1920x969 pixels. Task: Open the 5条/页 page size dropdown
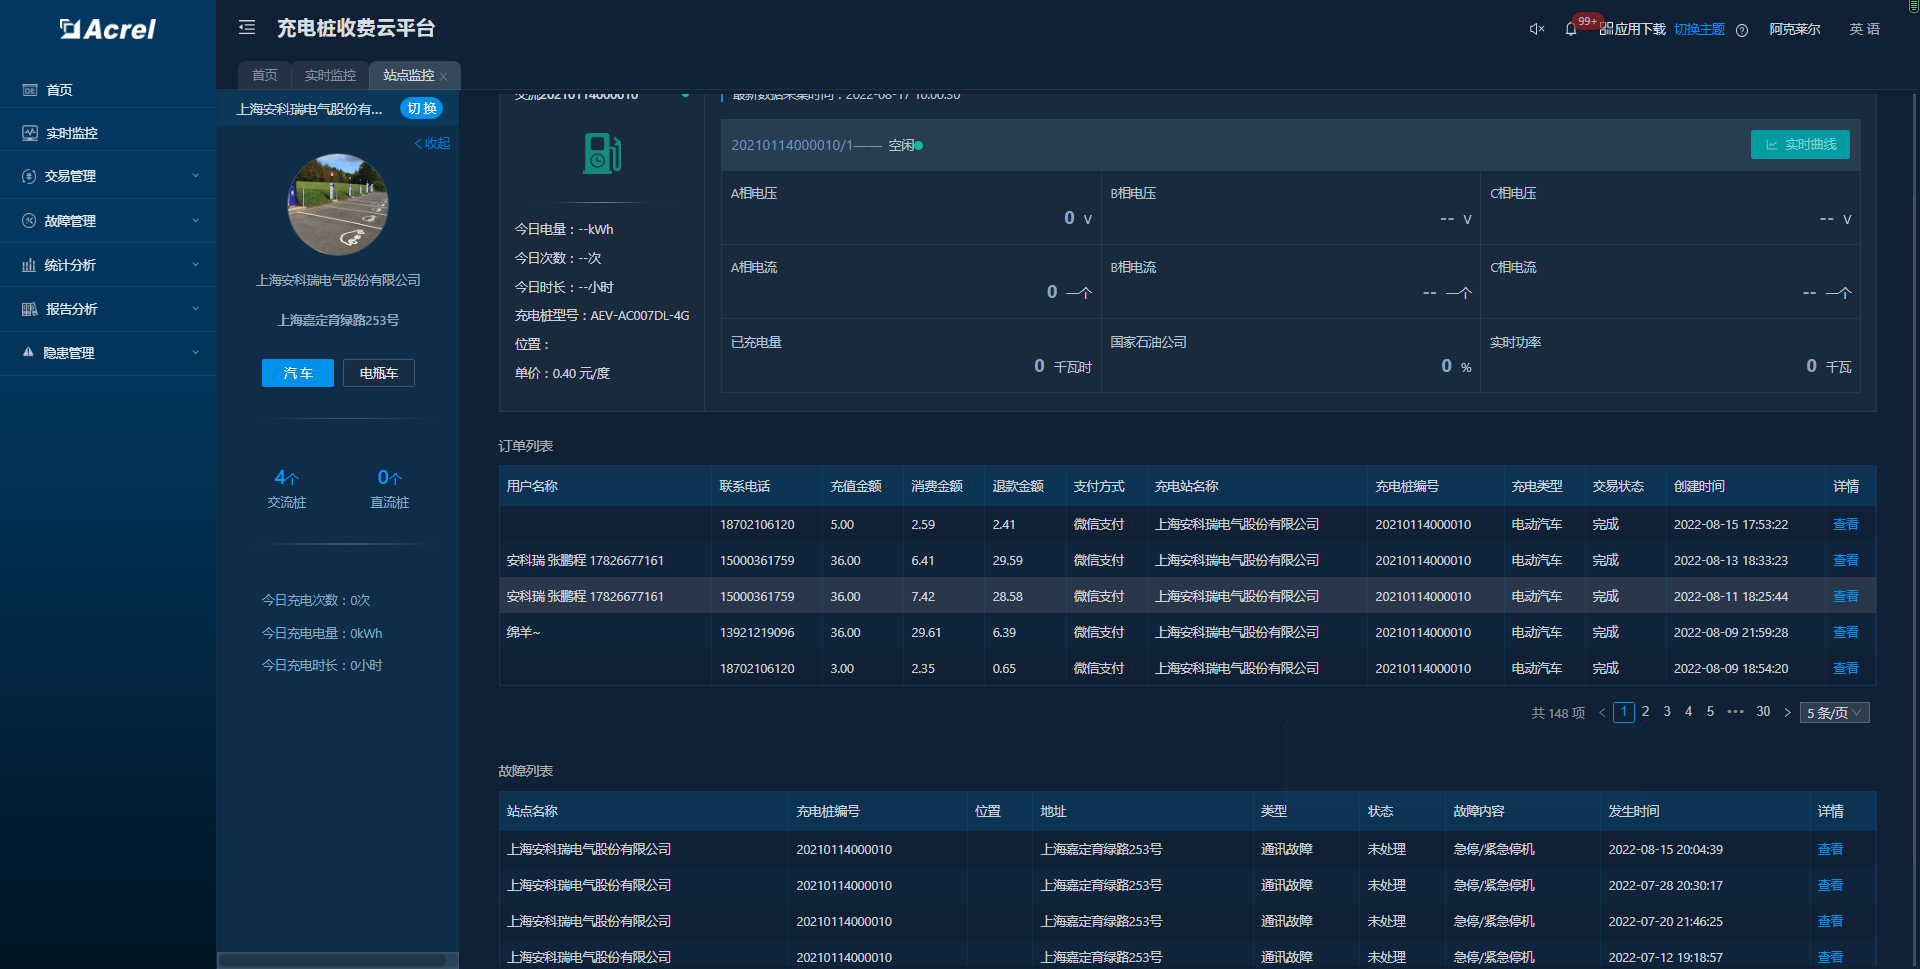1834,713
